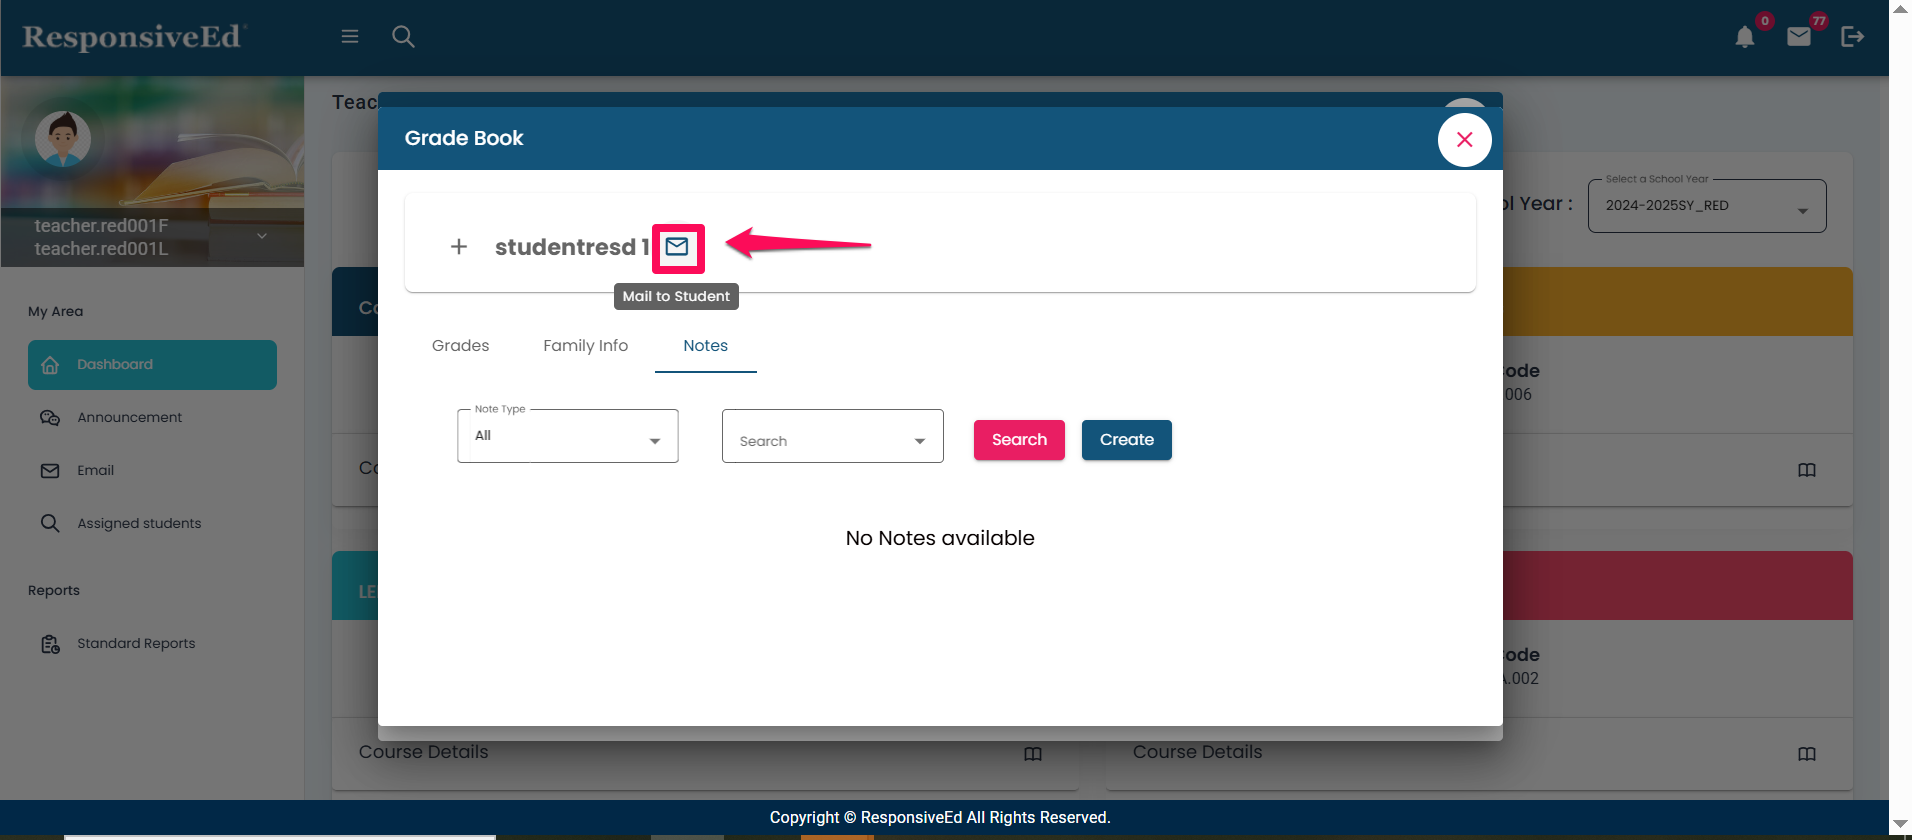Open the Search dropdown field
The width and height of the screenshot is (1912, 840).
(832, 437)
